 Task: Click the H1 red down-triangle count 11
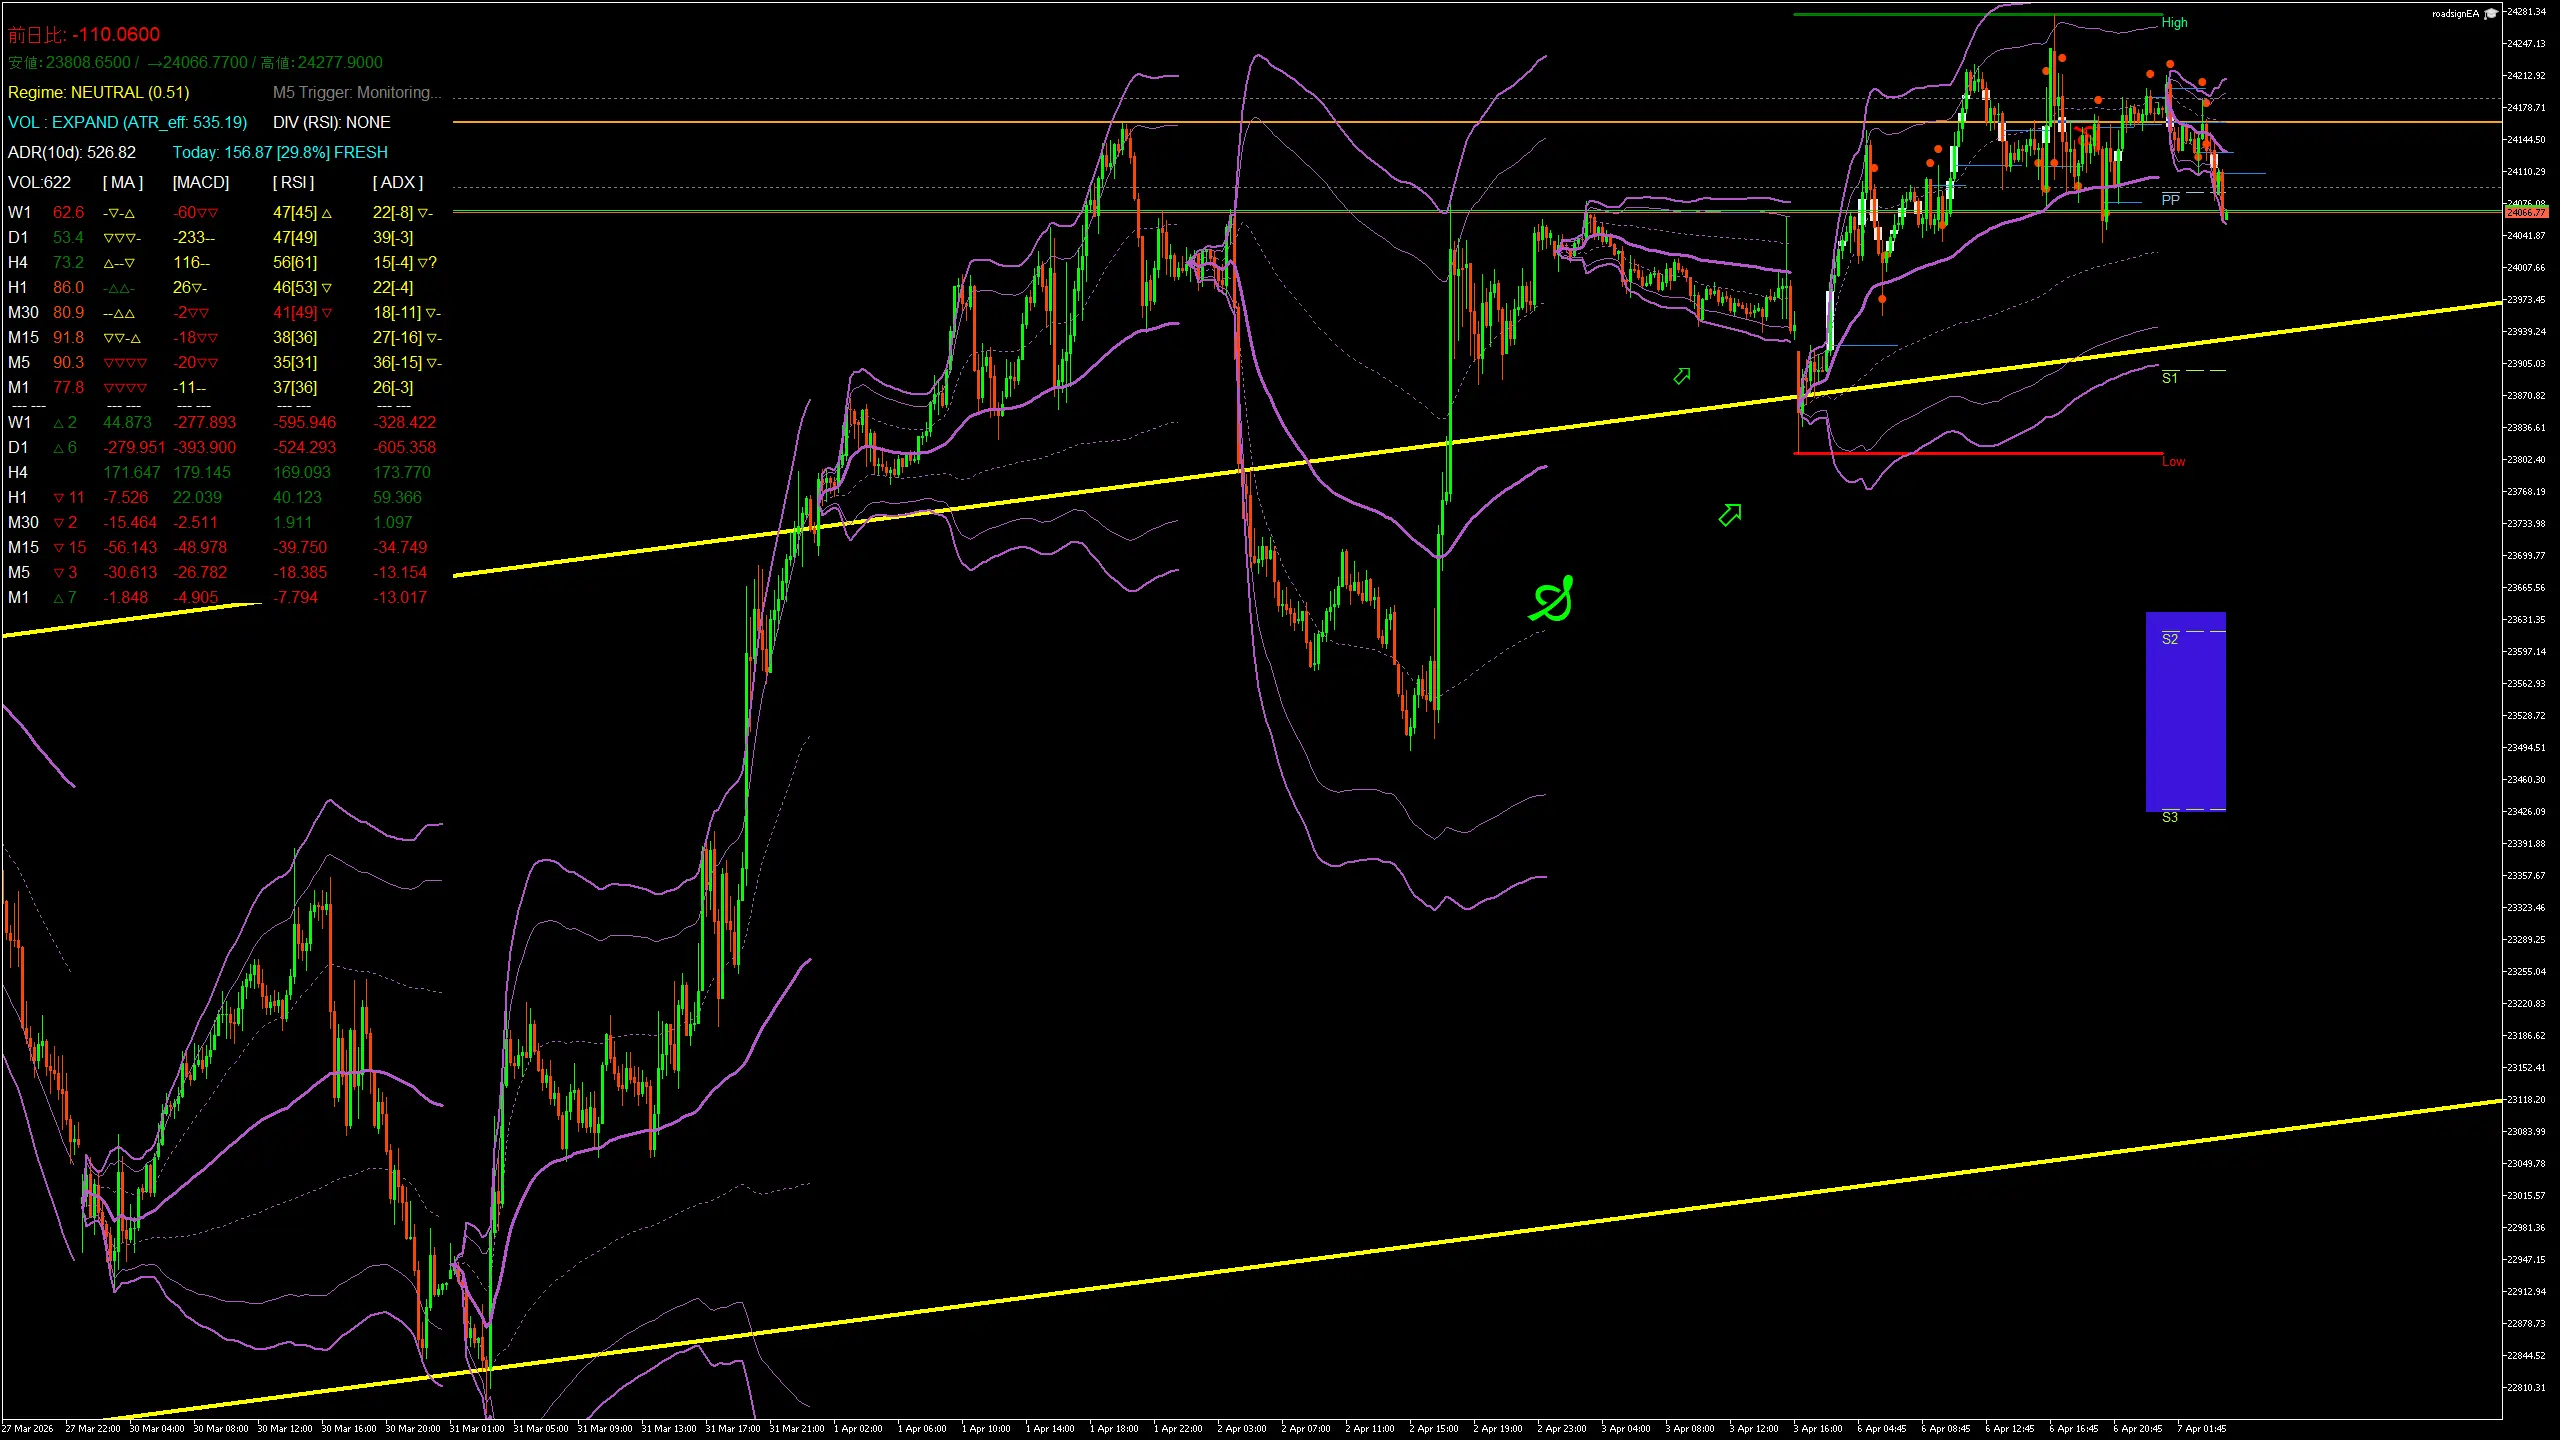[x=69, y=497]
